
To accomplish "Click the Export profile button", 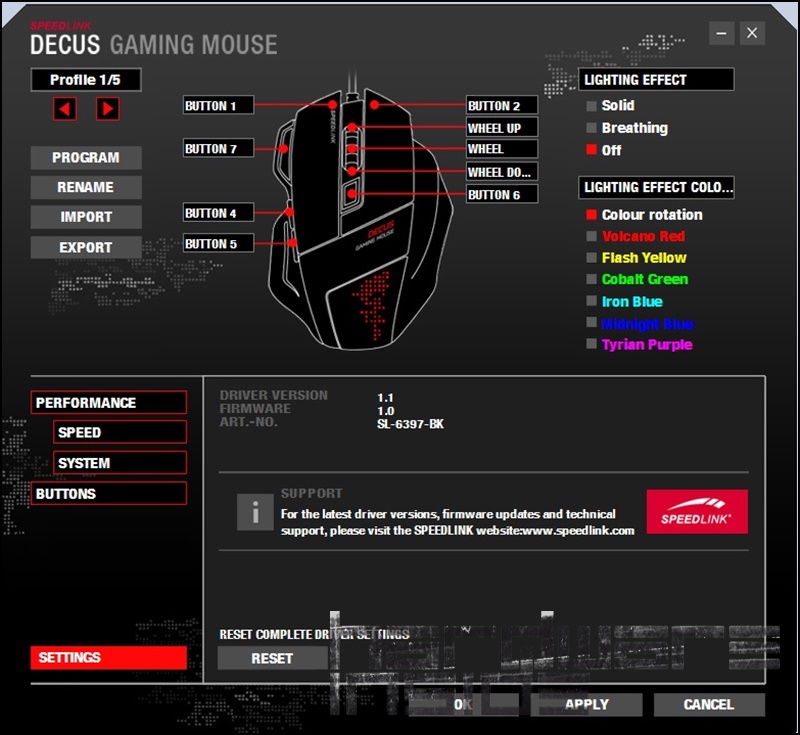I will coord(85,247).
